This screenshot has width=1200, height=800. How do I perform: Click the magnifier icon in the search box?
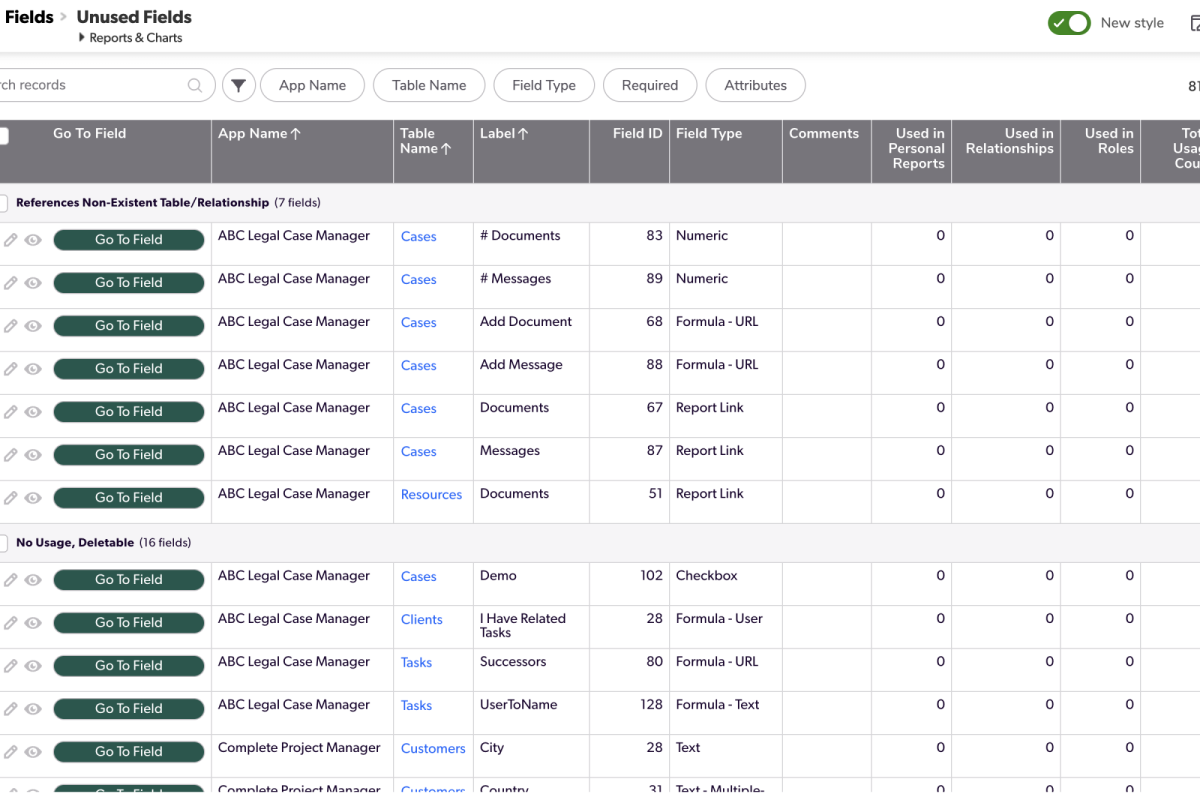point(195,85)
